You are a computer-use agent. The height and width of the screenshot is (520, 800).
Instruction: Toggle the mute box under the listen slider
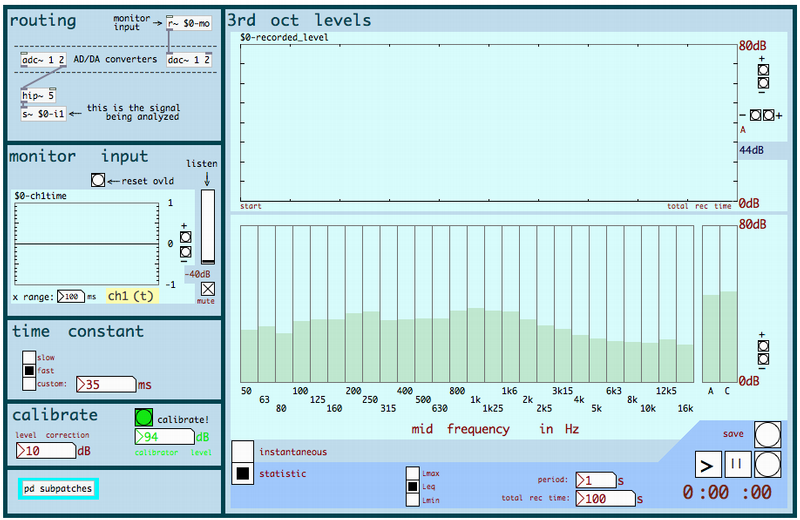(x=208, y=289)
